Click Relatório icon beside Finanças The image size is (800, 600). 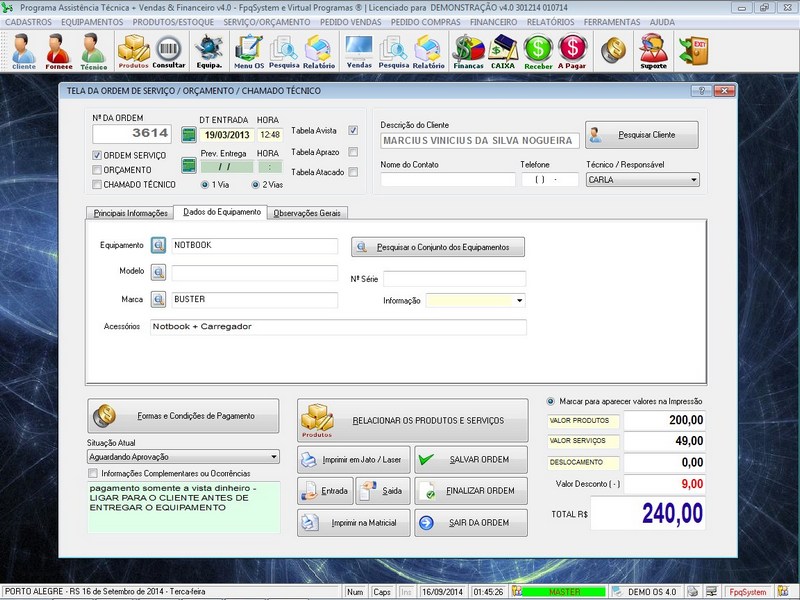click(428, 51)
